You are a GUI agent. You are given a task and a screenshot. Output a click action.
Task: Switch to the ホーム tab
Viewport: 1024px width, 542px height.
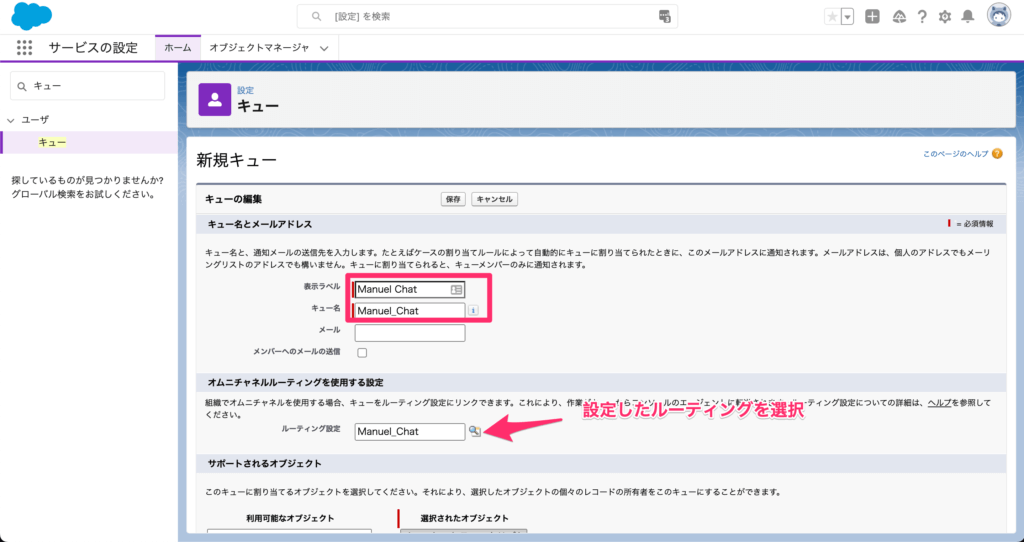click(177, 48)
